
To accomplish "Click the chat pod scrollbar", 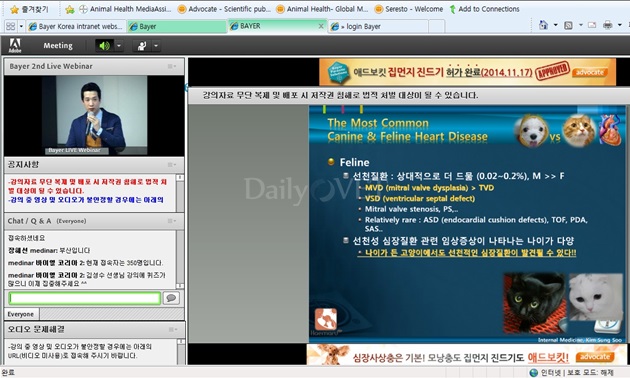I will tap(180, 259).
